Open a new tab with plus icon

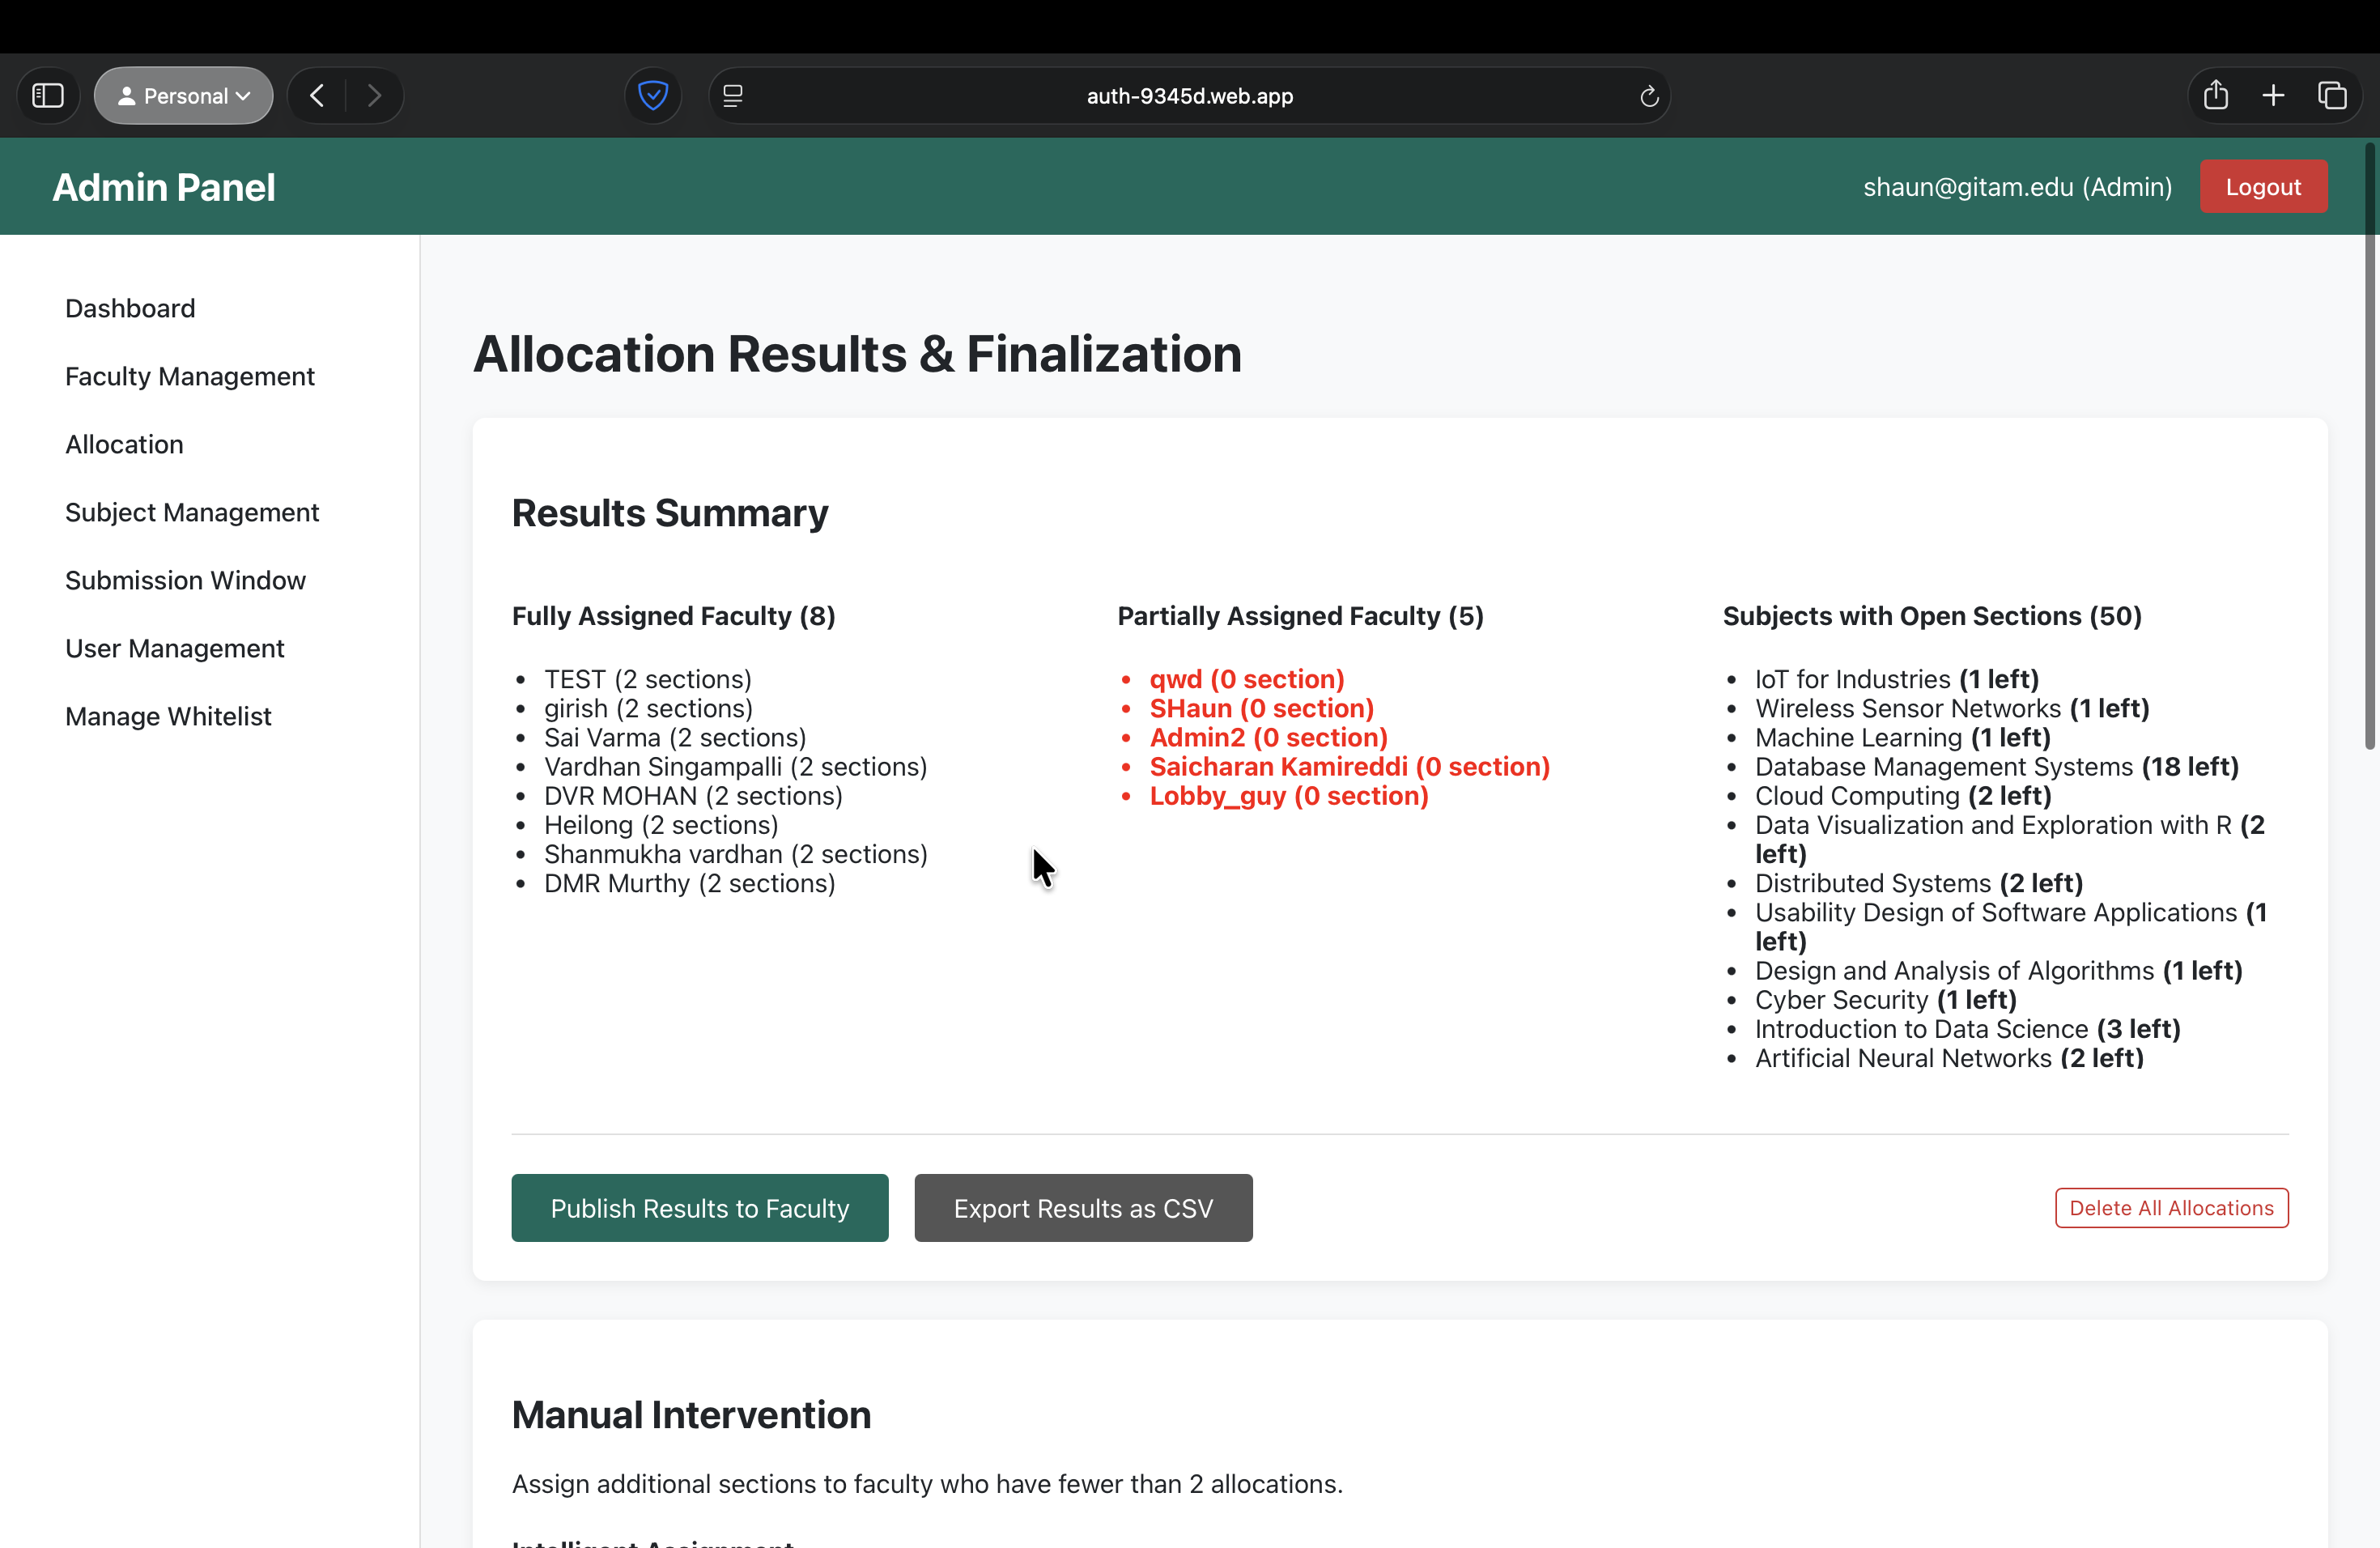tap(2273, 96)
